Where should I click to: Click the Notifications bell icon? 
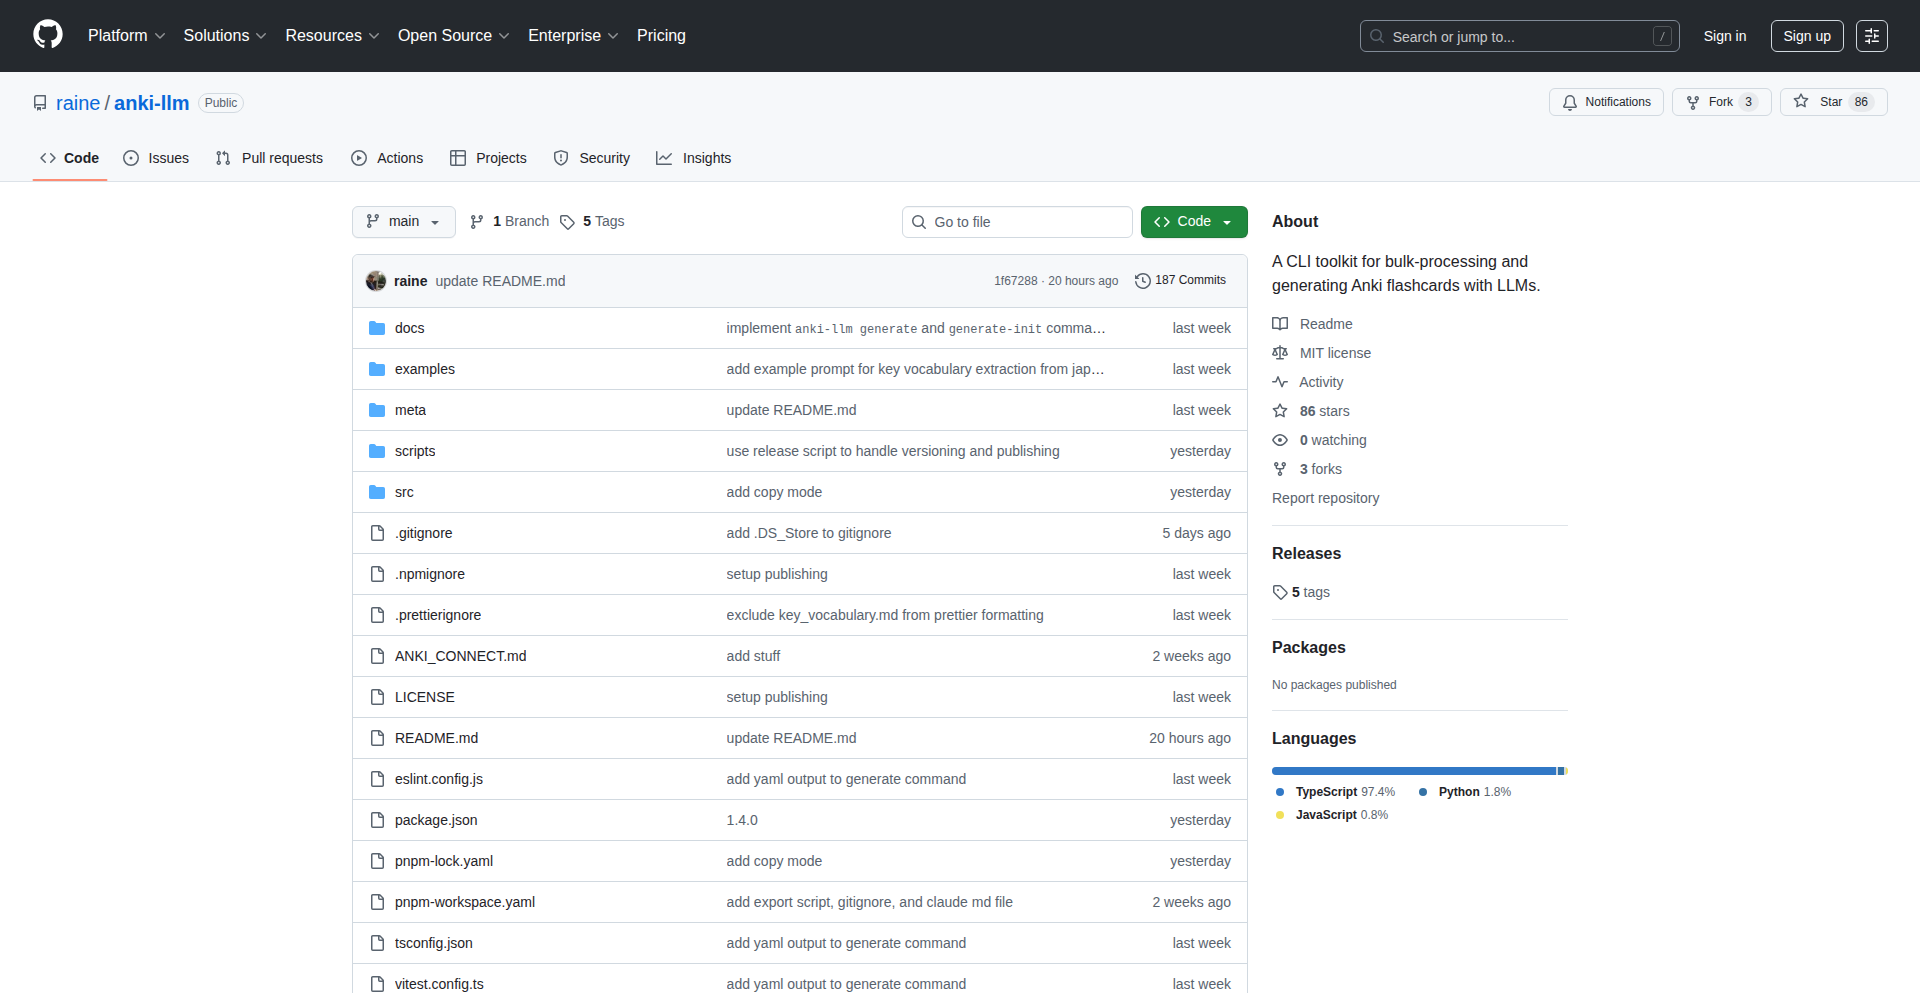(1570, 102)
